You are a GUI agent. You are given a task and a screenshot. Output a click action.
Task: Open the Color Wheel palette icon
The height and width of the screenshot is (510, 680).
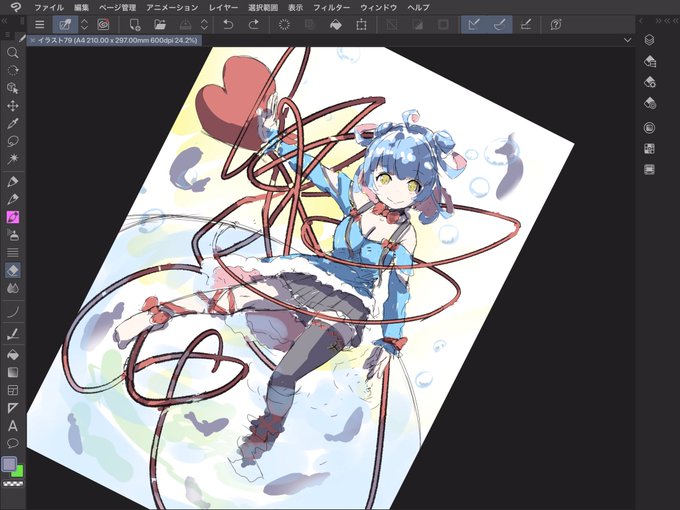point(649,128)
